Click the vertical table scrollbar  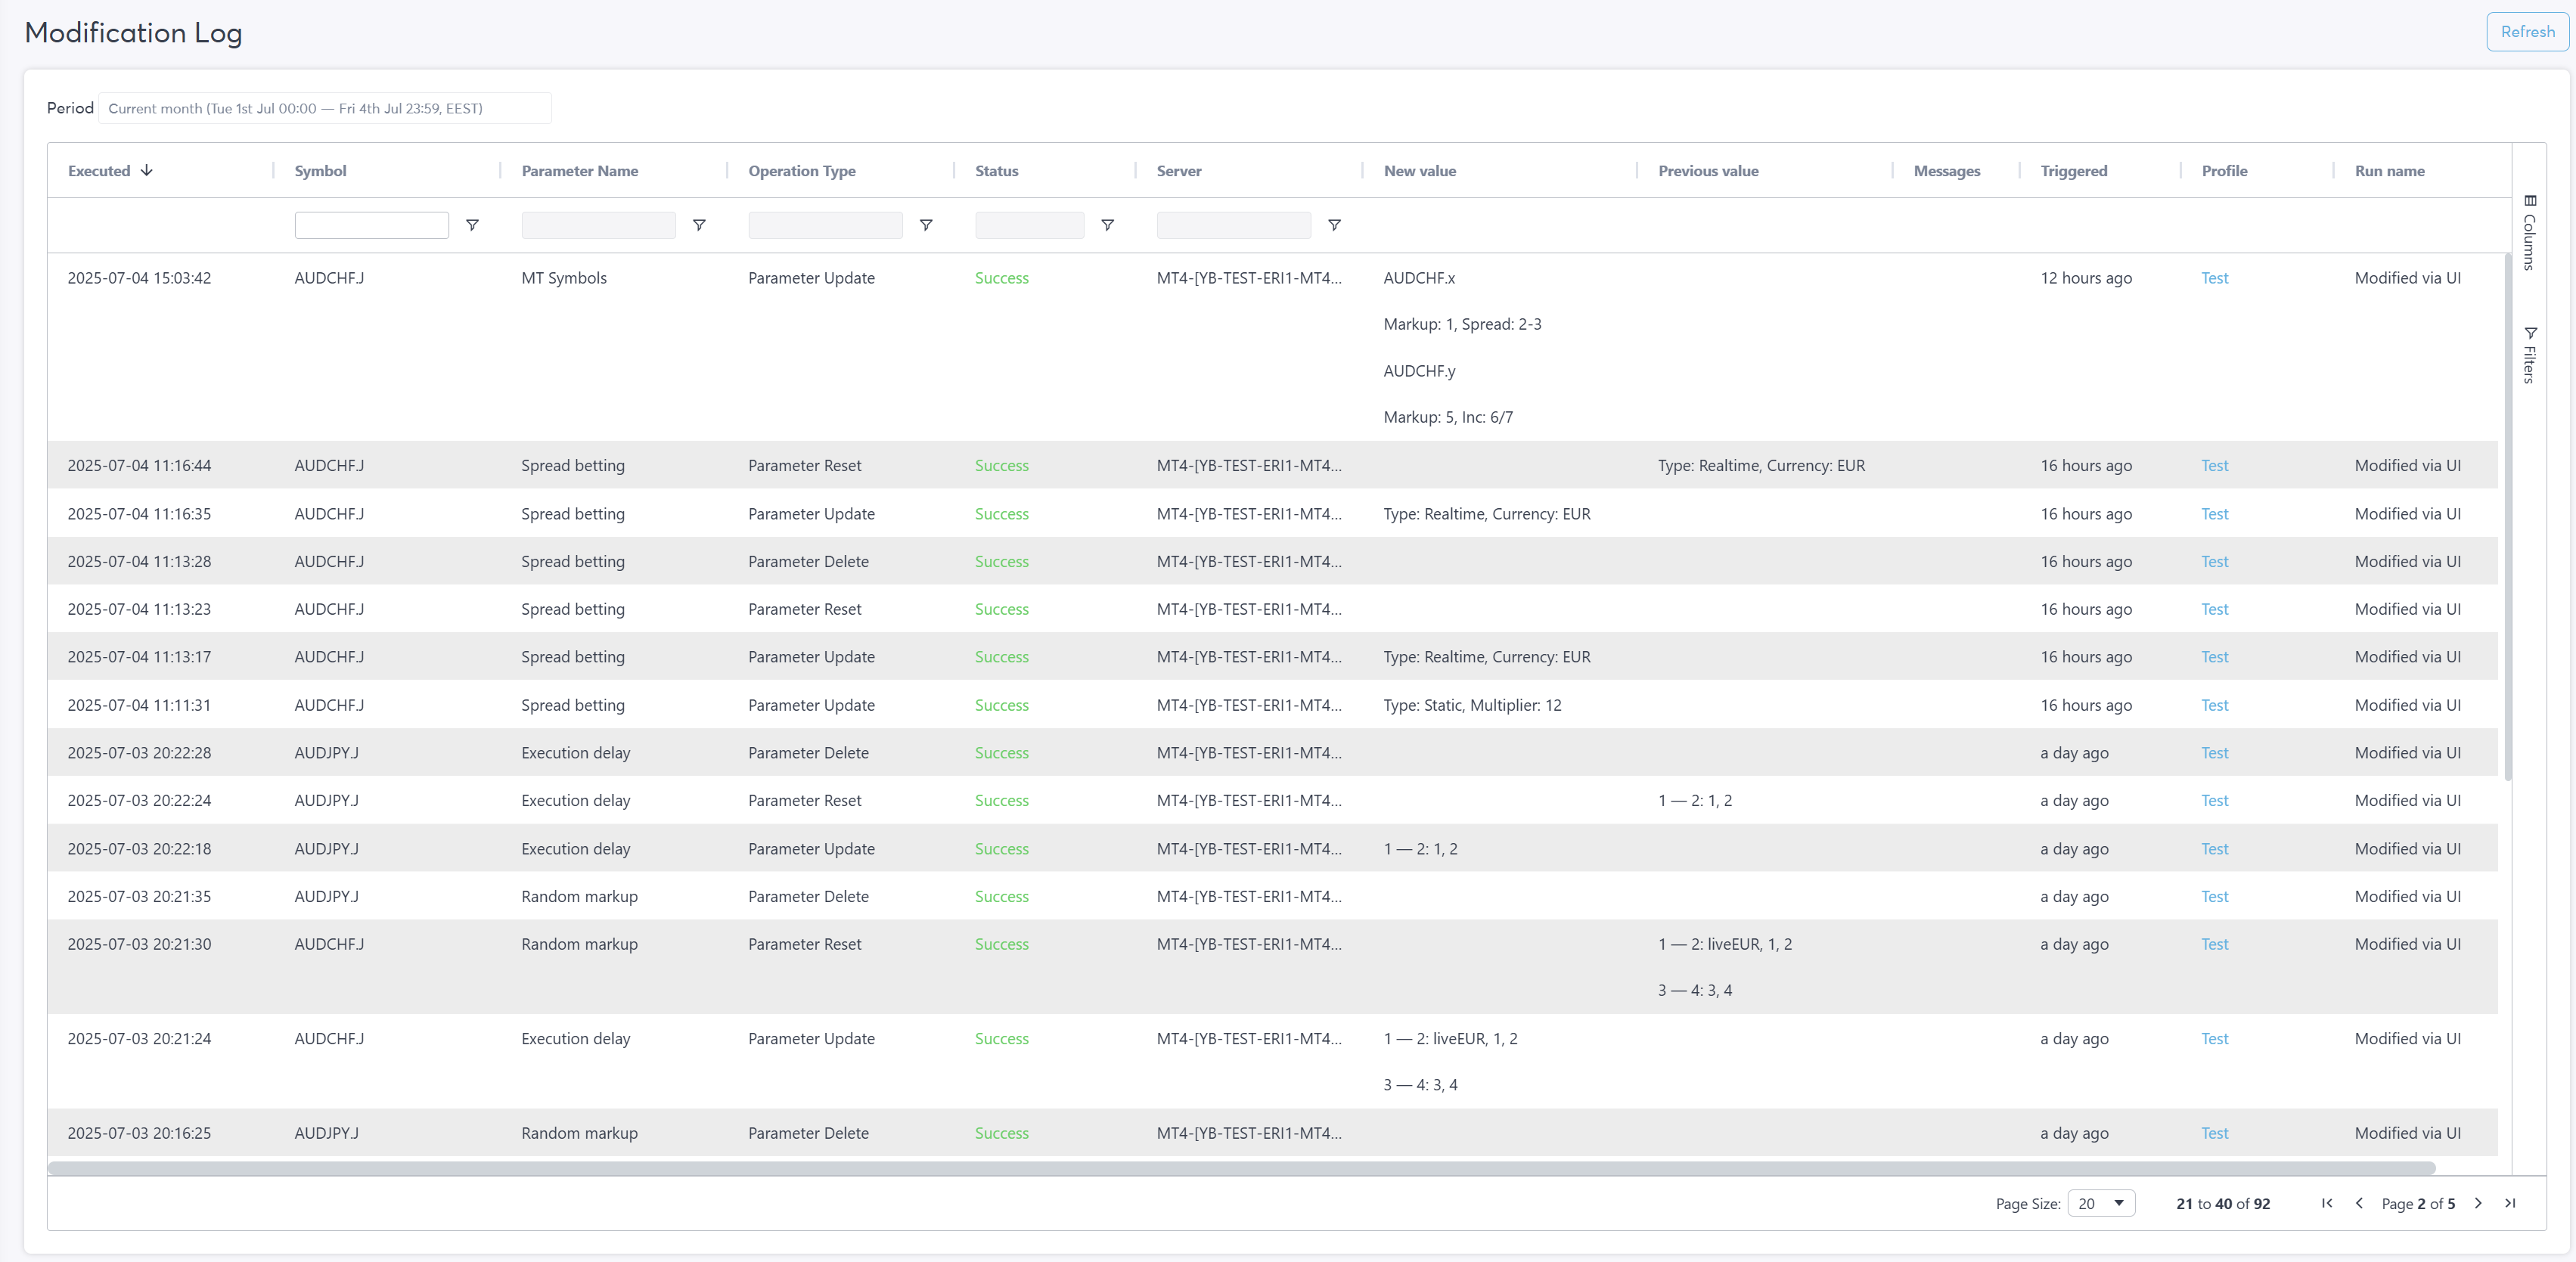pyautogui.click(x=2507, y=515)
